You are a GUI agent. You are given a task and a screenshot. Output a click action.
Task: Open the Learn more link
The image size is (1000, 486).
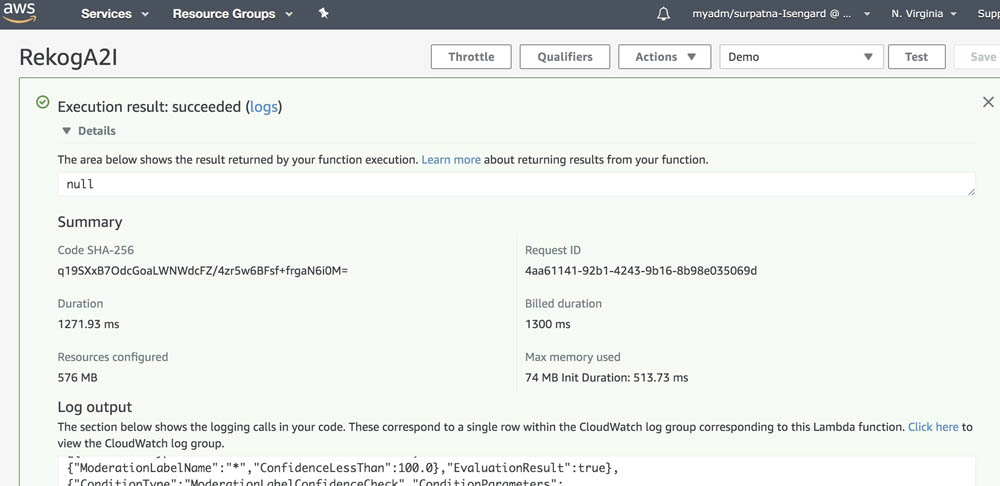451,159
